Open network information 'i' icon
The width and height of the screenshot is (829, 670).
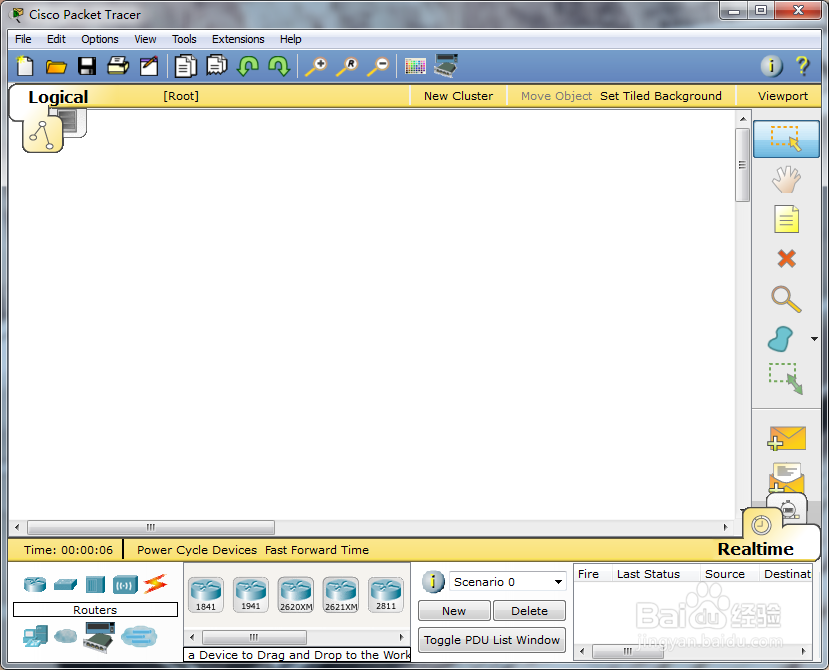coord(771,66)
